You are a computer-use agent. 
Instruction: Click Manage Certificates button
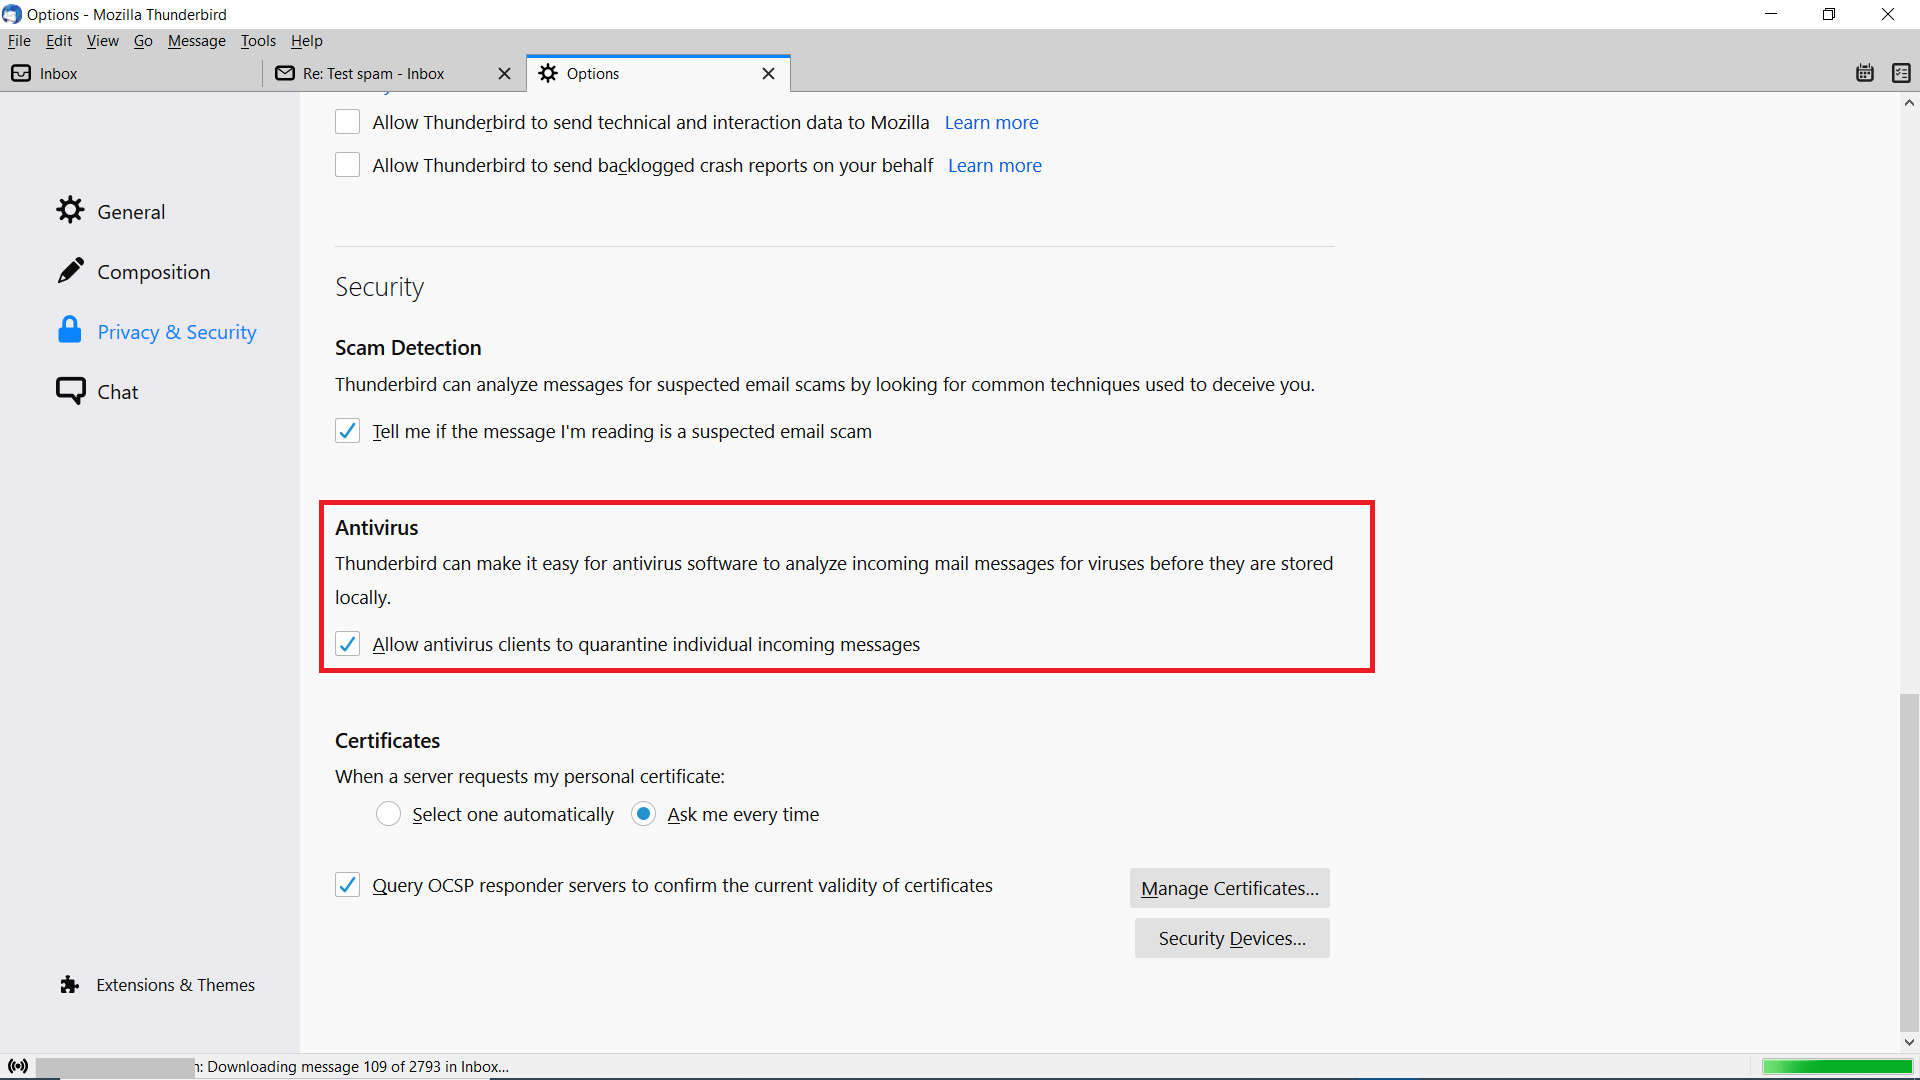[1229, 888]
